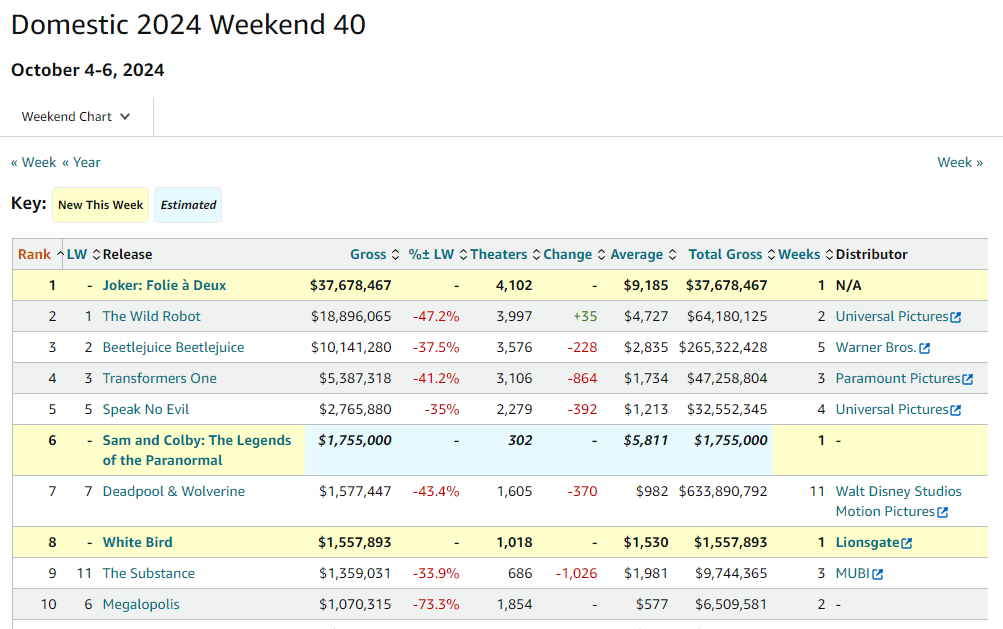
Task: Click the Distributor column header
Action: [x=871, y=255]
